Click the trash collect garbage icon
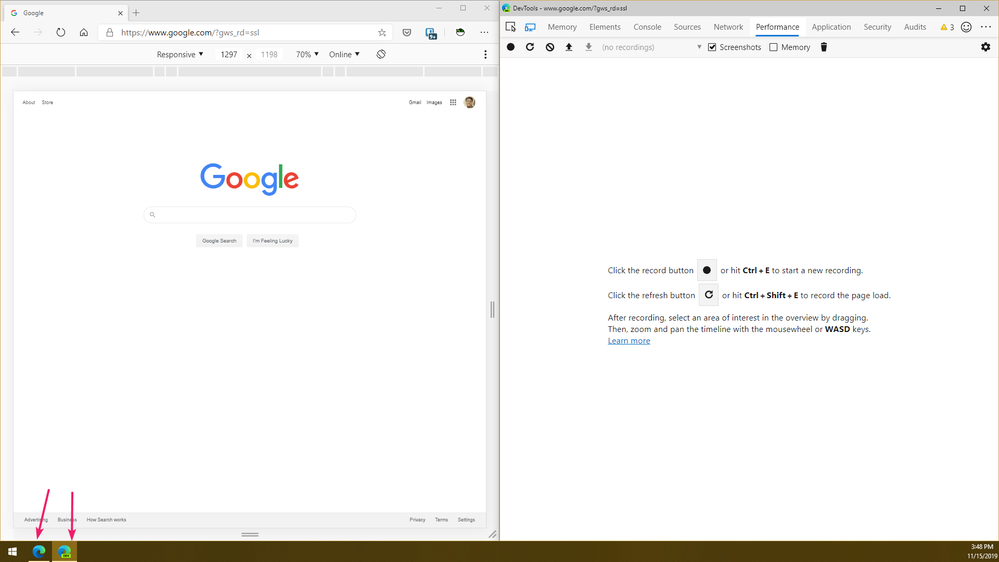This screenshot has width=999, height=562. point(824,47)
